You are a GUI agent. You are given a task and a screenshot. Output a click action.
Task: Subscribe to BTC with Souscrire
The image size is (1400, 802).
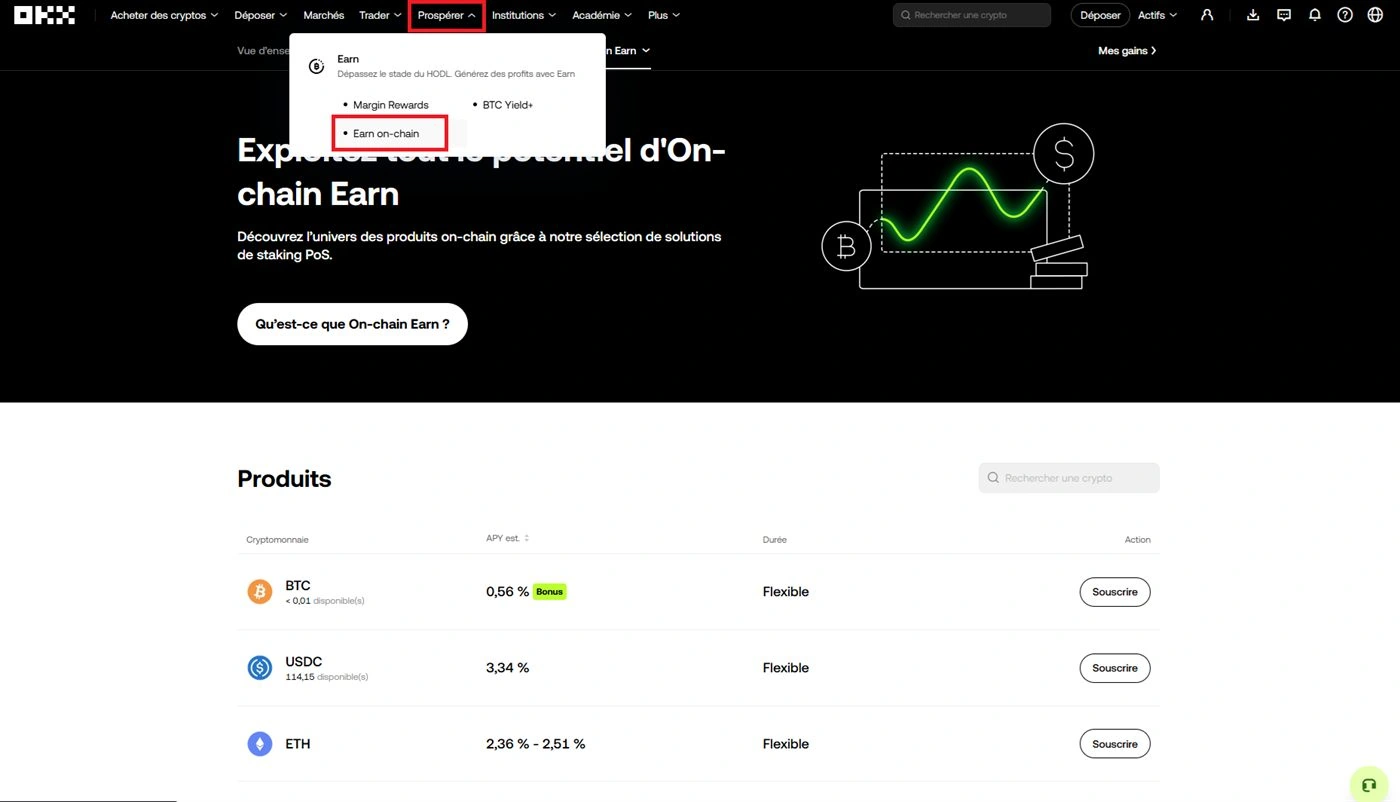point(1115,592)
